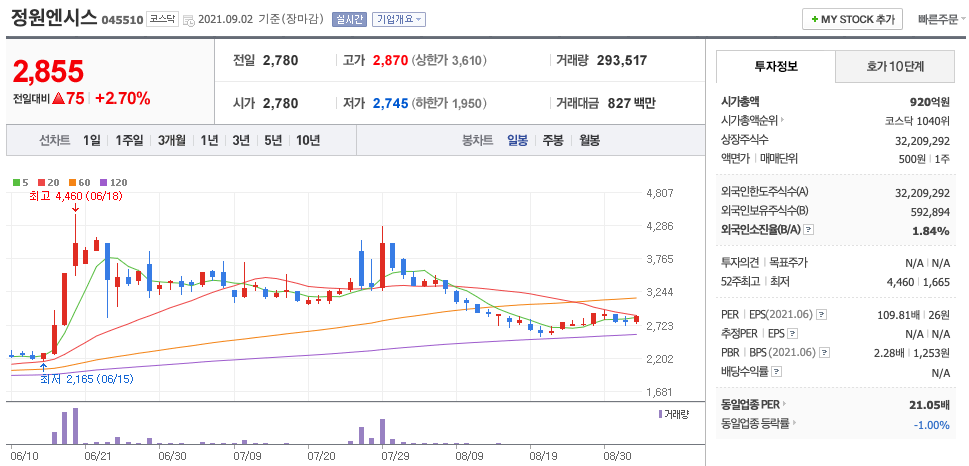Viewport: 969px width, 466px height.
Task: Select the 월봉 monthly candle chart
Action: click(x=590, y=140)
